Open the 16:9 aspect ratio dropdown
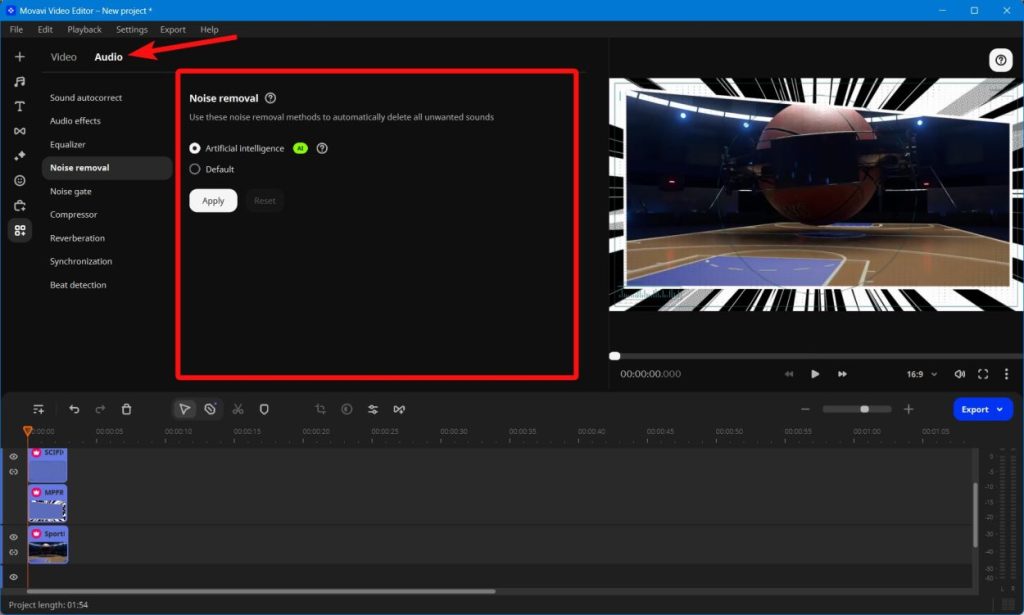 coord(921,374)
